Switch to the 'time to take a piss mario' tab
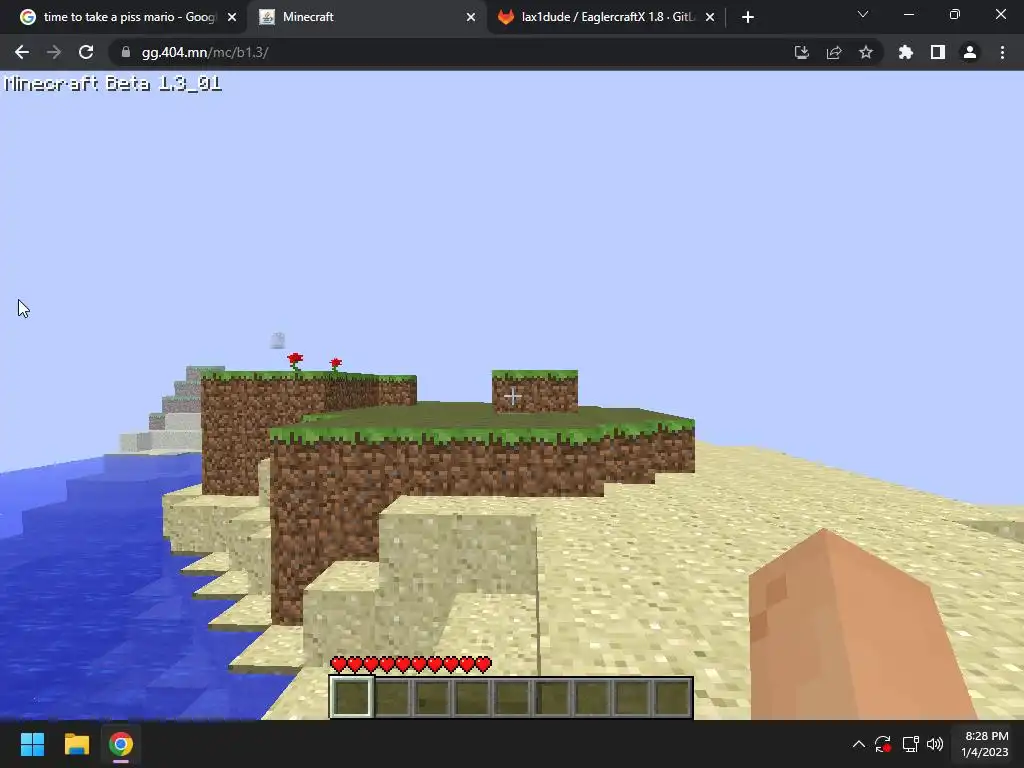 121,17
